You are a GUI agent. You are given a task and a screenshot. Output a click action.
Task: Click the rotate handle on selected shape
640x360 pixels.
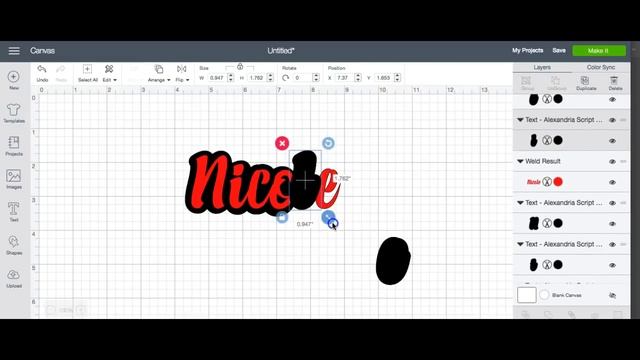click(328, 143)
